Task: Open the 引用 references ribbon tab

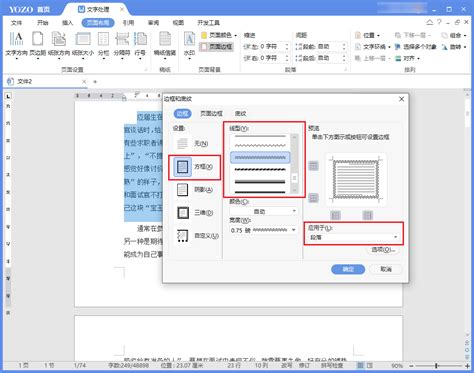Action: tap(128, 23)
